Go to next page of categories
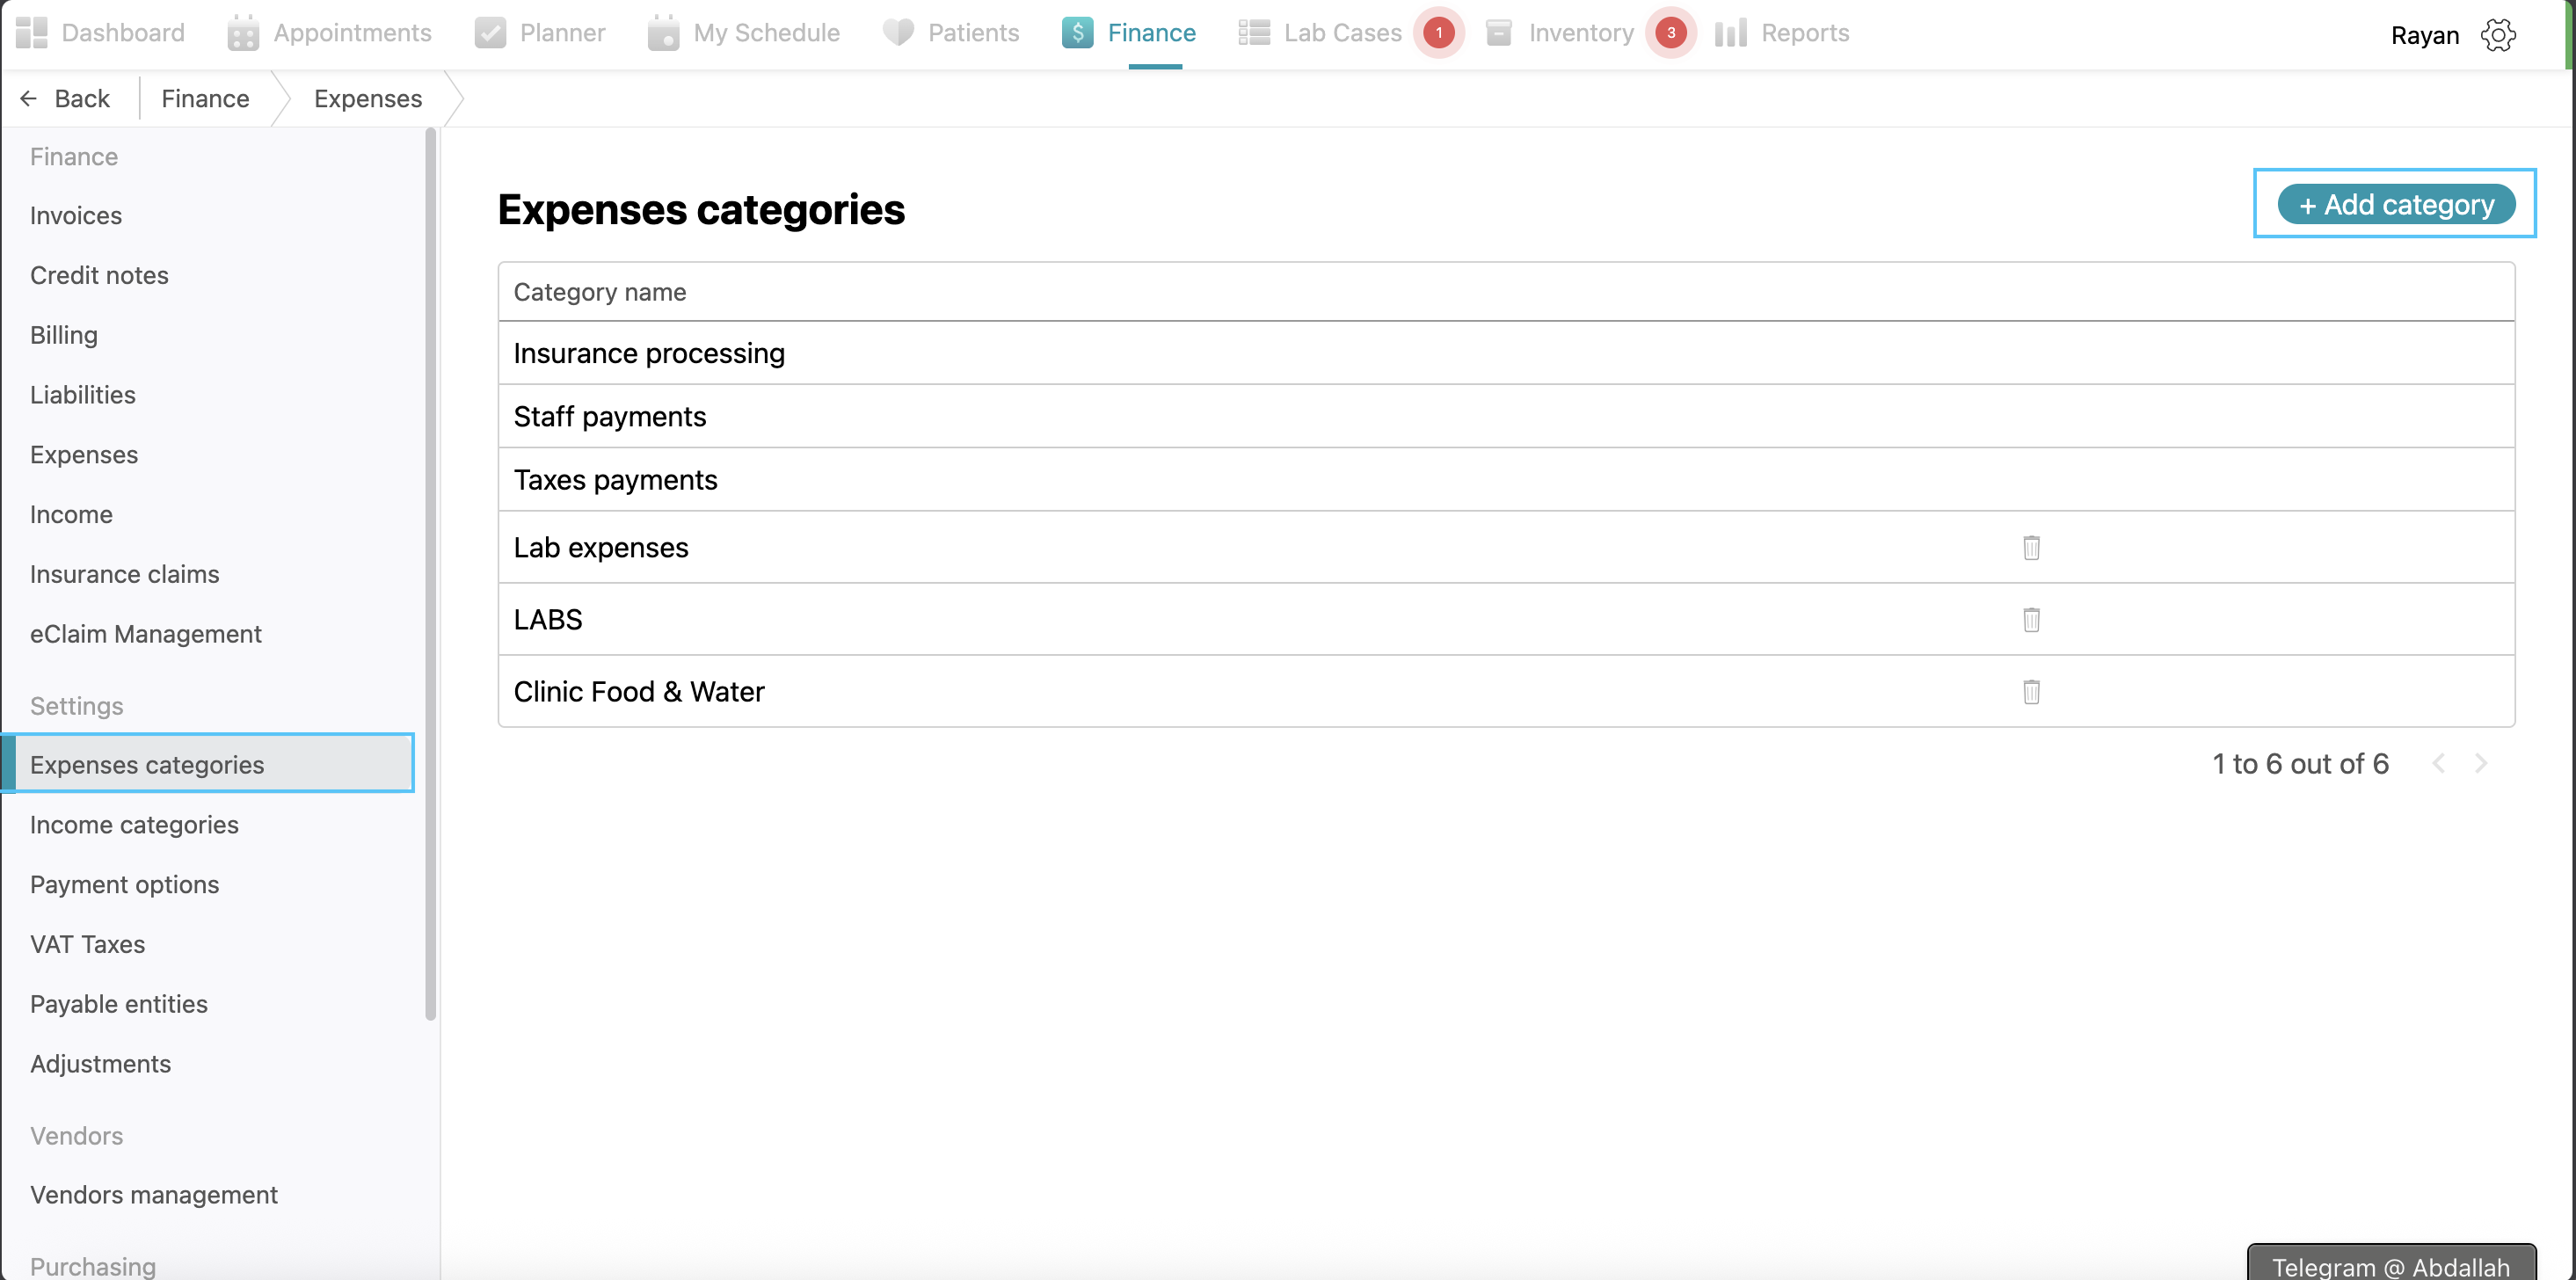 coord(2481,764)
